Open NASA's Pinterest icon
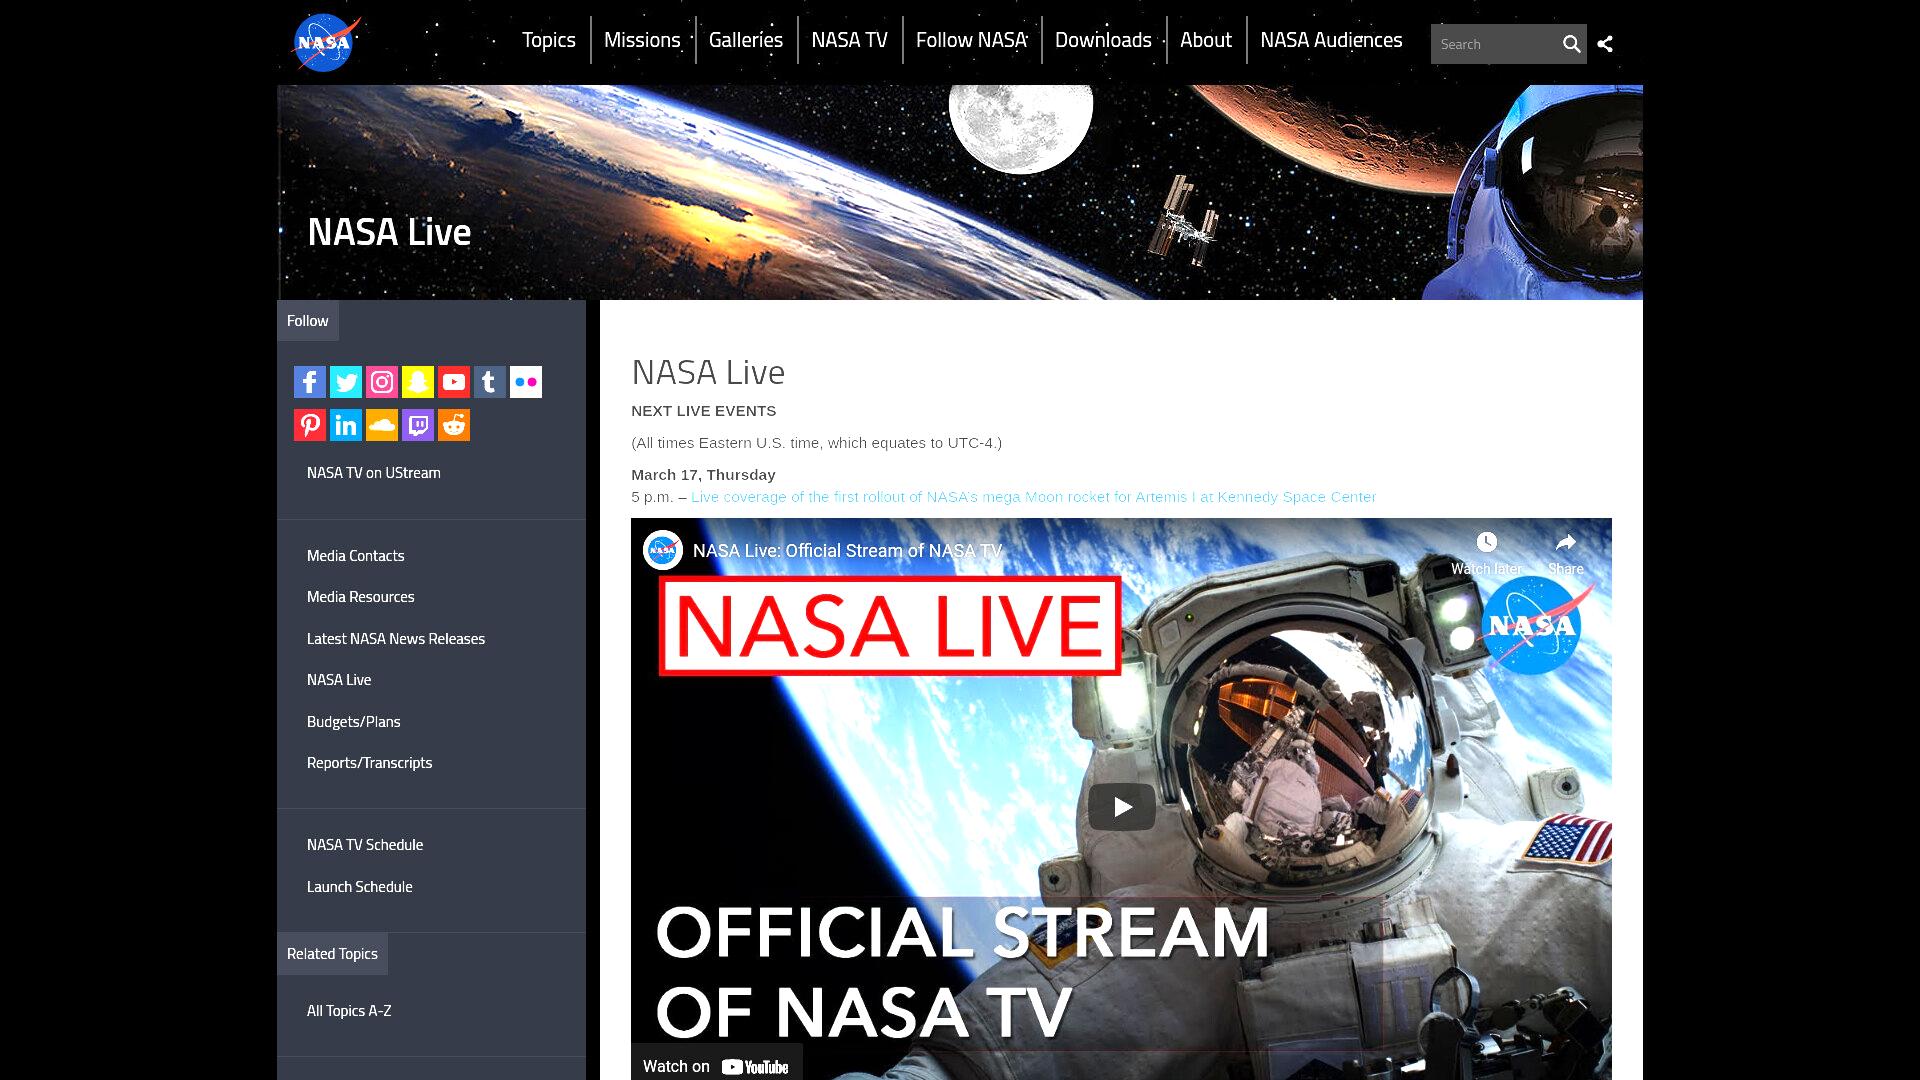1920x1080 pixels. pos(310,425)
